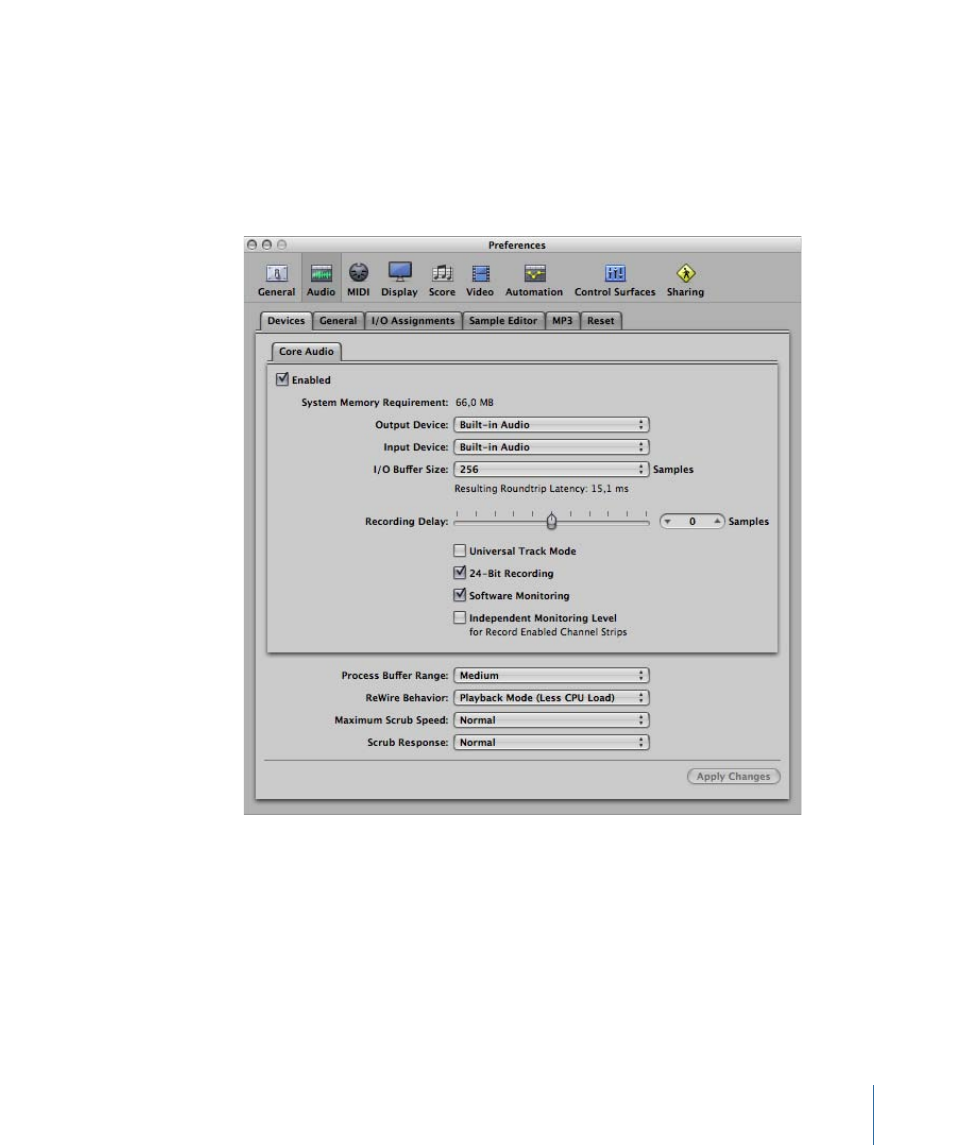The width and height of the screenshot is (954, 1145).
Task: Click the Recording Delay slider handle
Action: pos(552,521)
